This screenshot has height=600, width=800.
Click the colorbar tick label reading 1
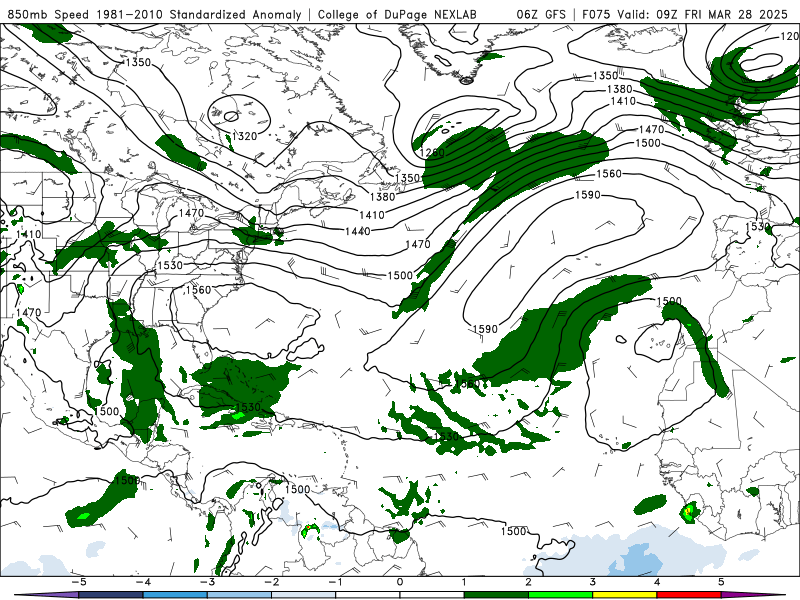point(464,582)
